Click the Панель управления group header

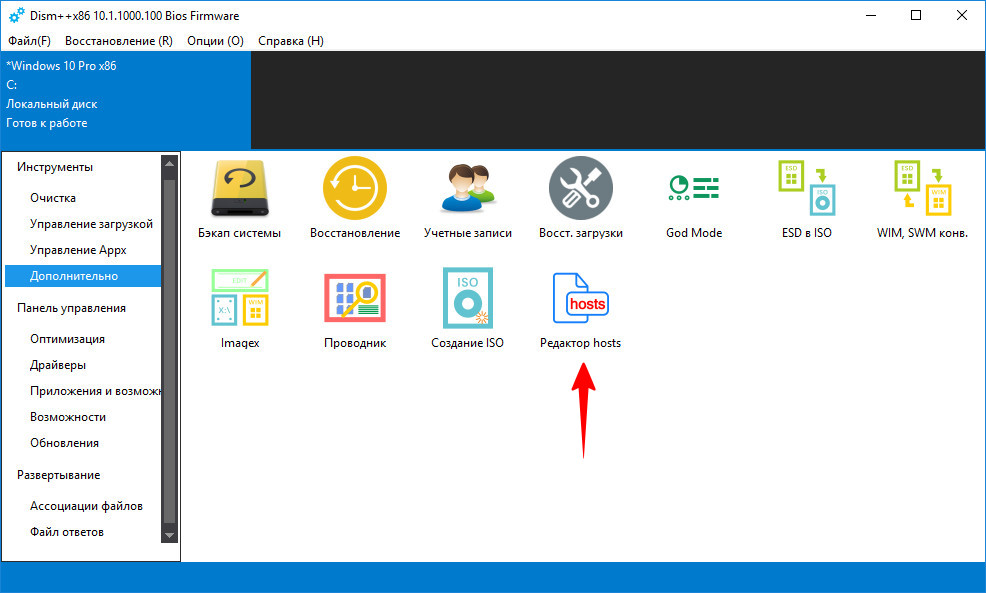click(x=71, y=308)
